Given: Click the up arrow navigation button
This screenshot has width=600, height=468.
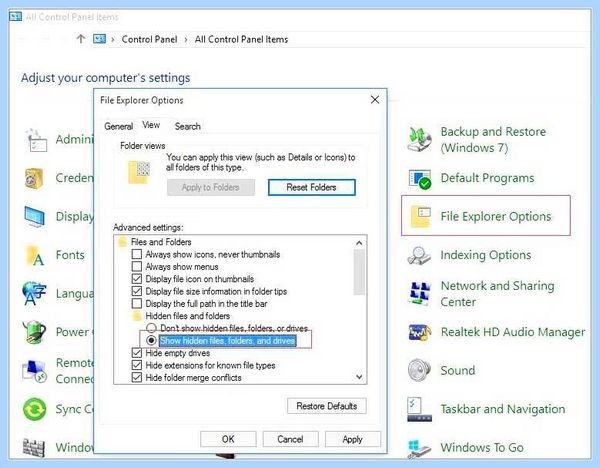Looking at the screenshot, I should (x=81, y=39).
